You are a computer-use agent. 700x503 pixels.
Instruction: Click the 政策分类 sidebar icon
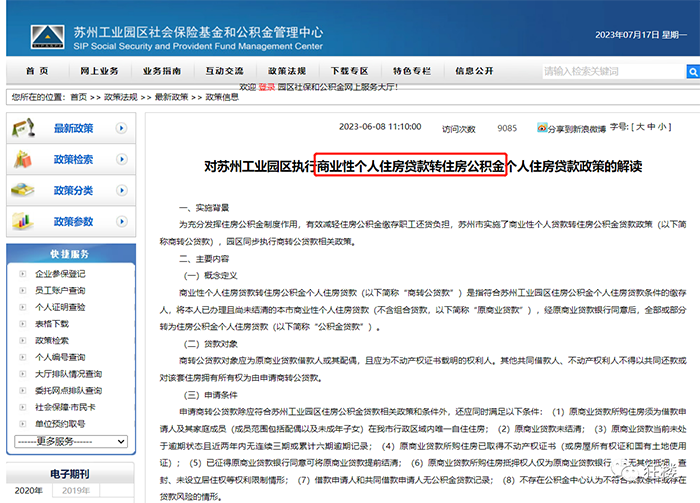pyautogui.click(x=23, y=190)
